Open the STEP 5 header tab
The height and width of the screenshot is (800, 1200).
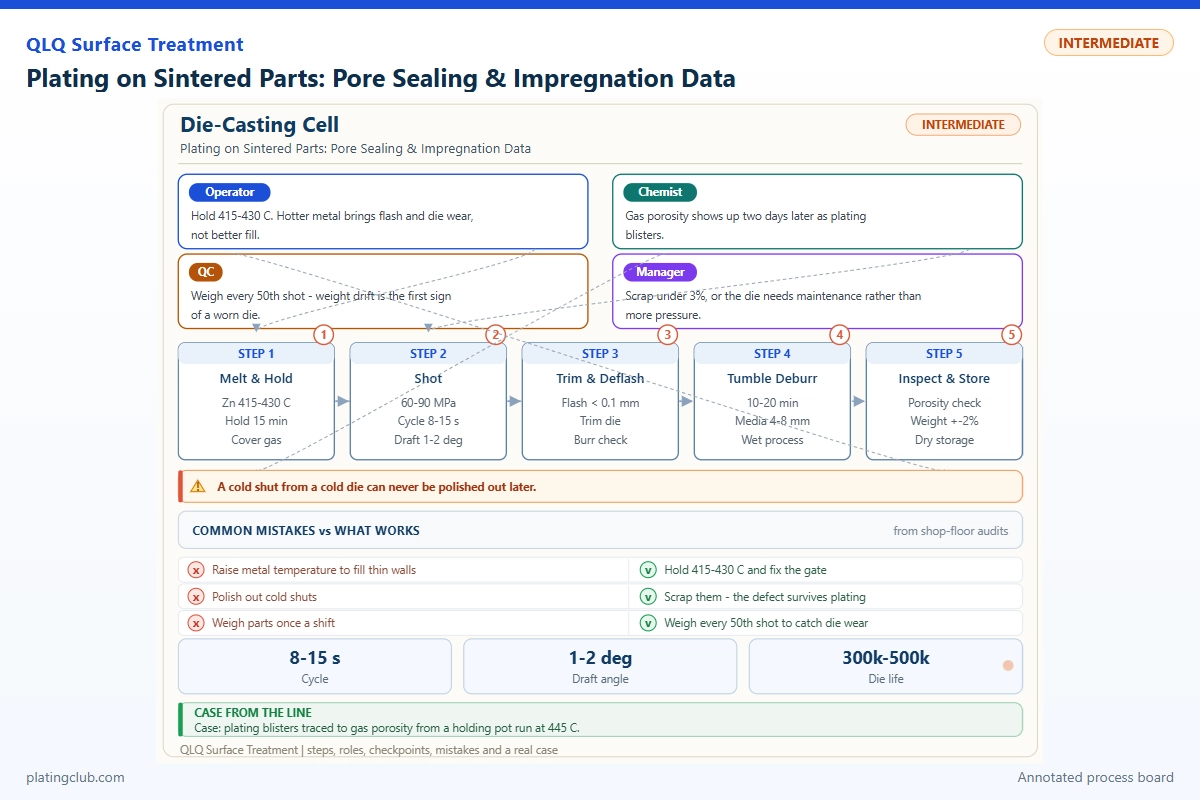(x=945, y=354)
